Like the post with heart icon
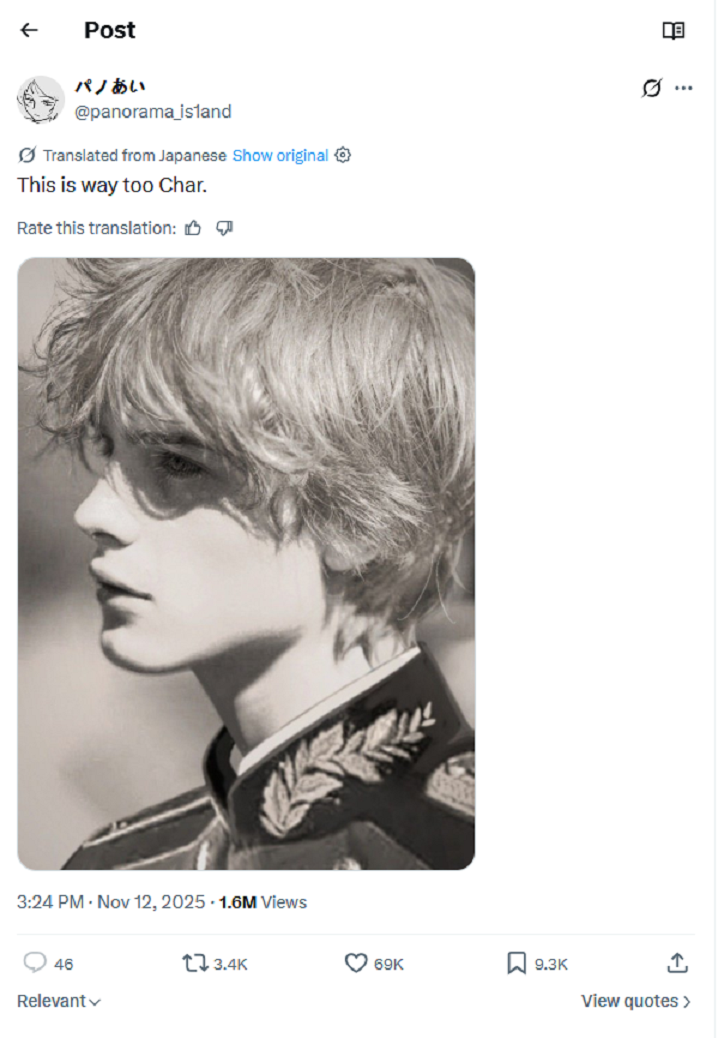Viewport: 718px width, 1038px height. pos(356,963)
